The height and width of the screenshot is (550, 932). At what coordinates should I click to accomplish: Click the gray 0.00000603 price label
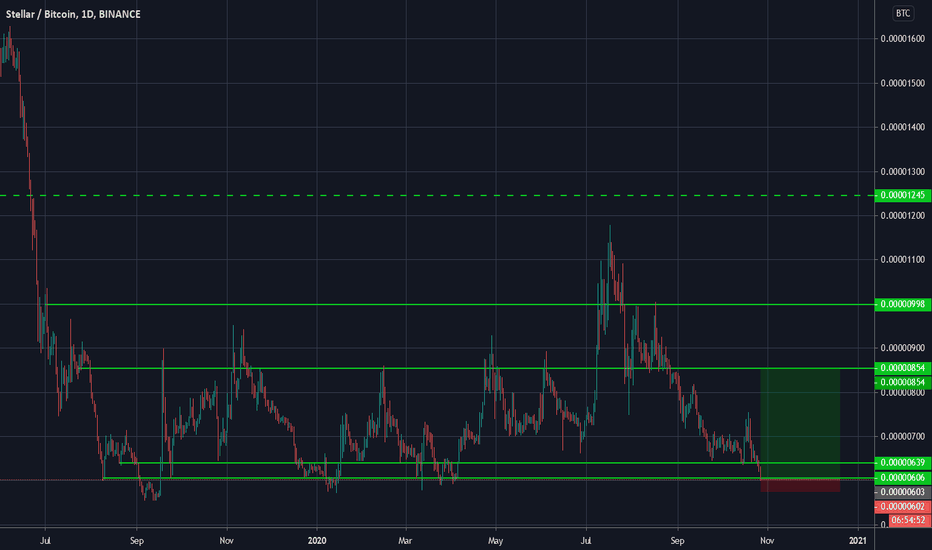(902, 492)
